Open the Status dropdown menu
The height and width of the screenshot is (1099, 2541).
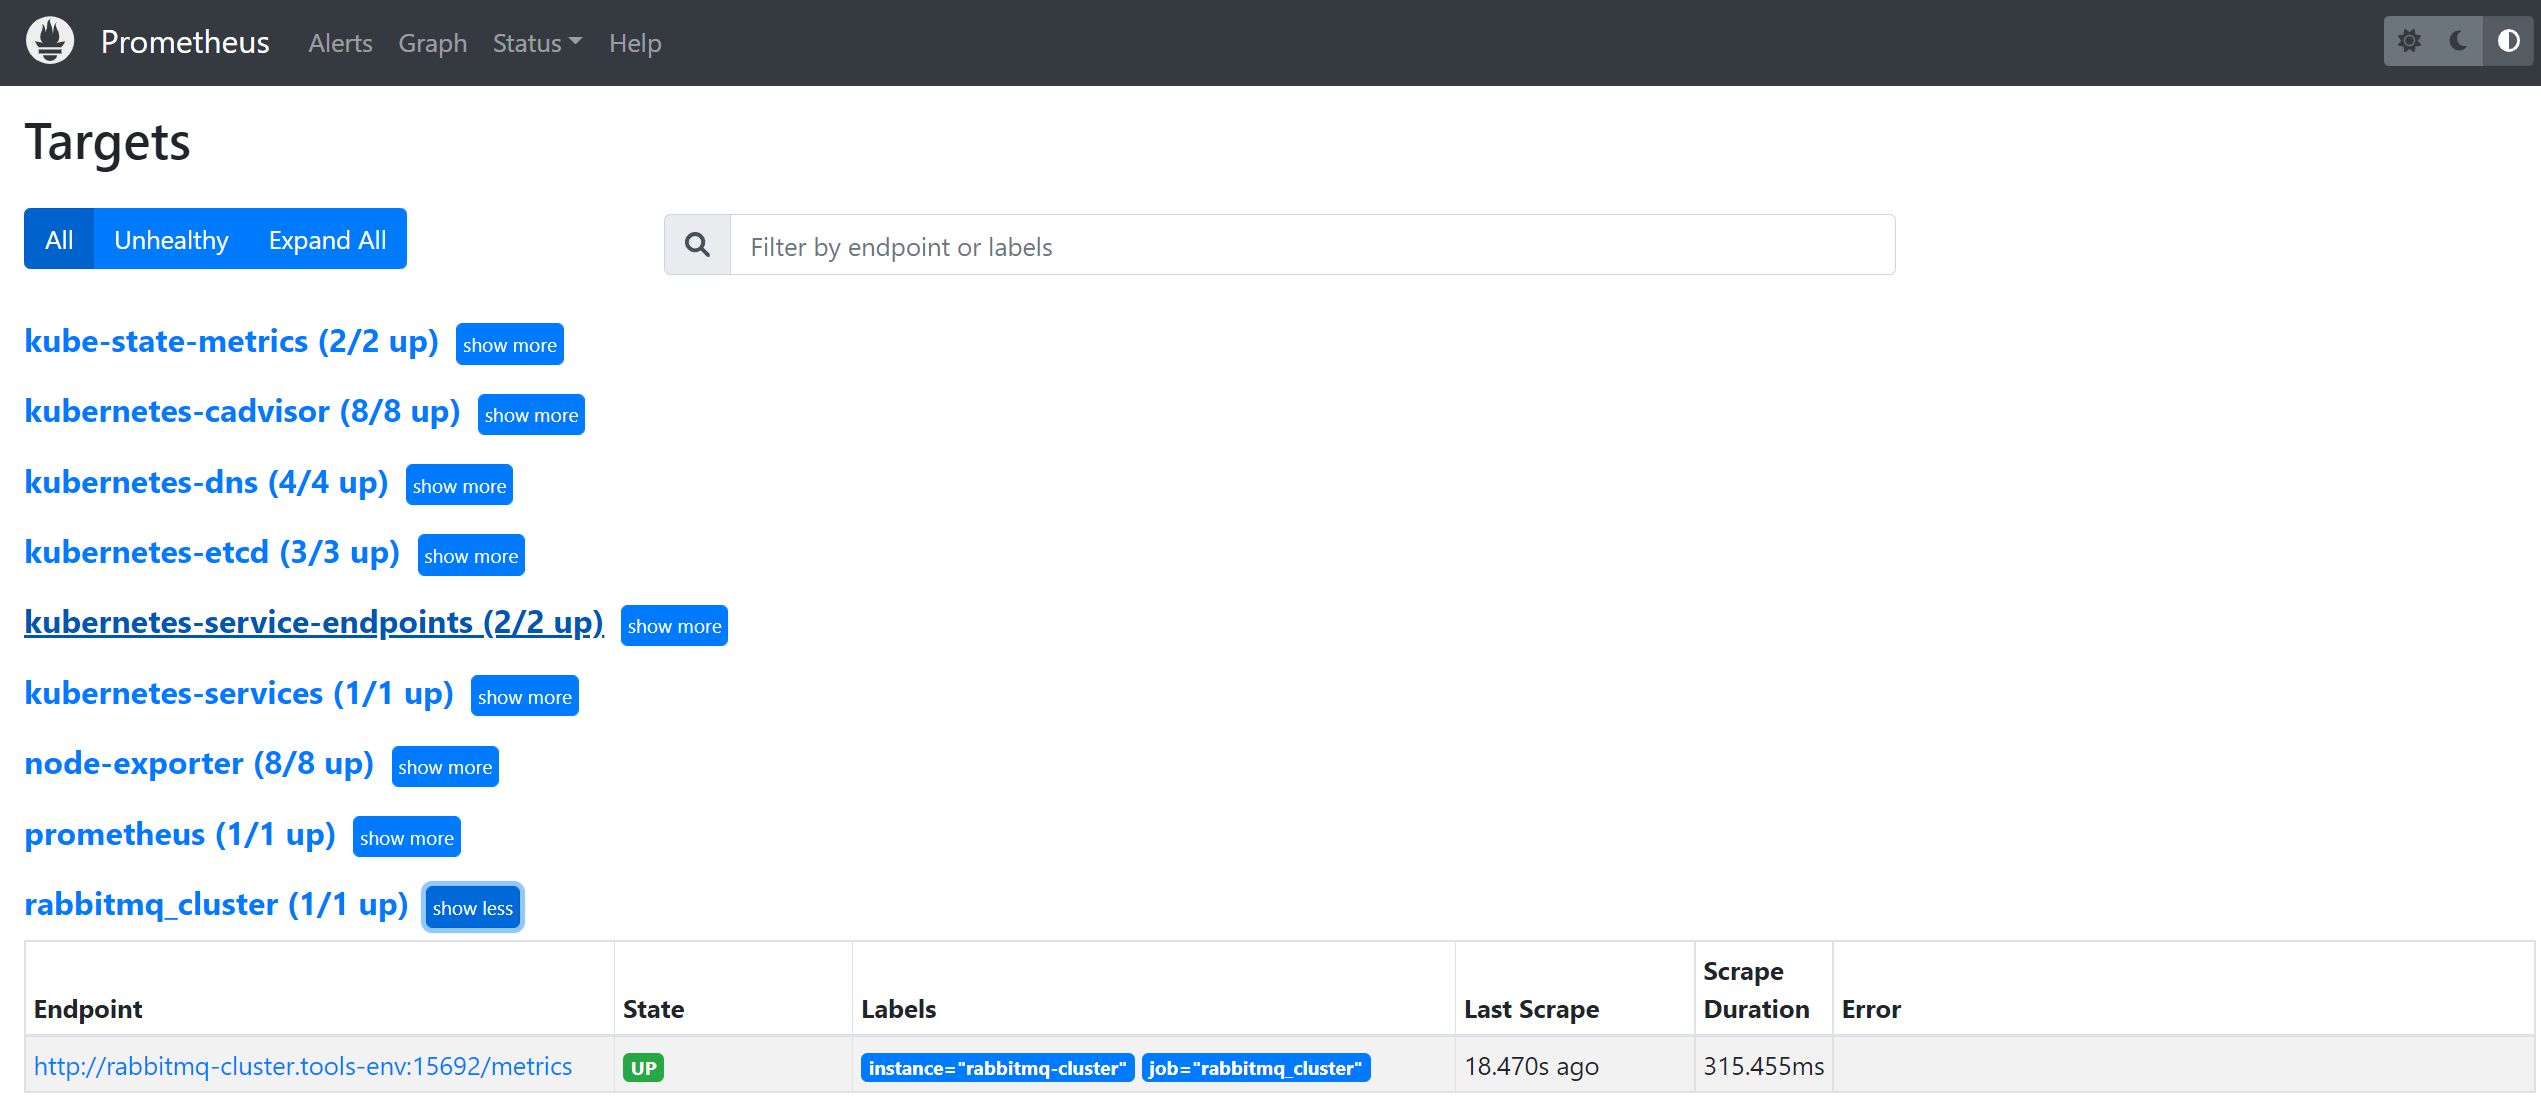click(537, 43)
